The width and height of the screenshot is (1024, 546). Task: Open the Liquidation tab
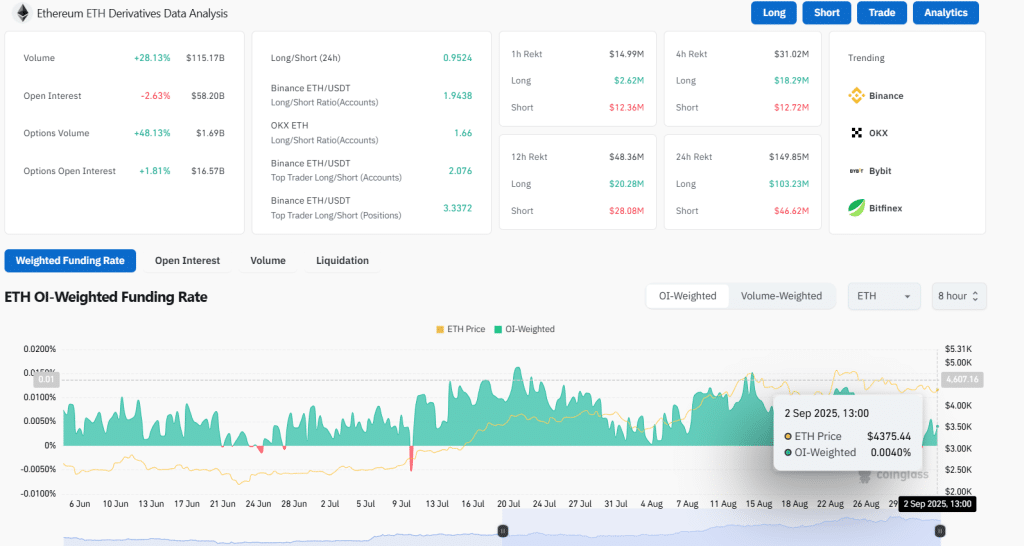pyautogui.click(x=342, y=261)
